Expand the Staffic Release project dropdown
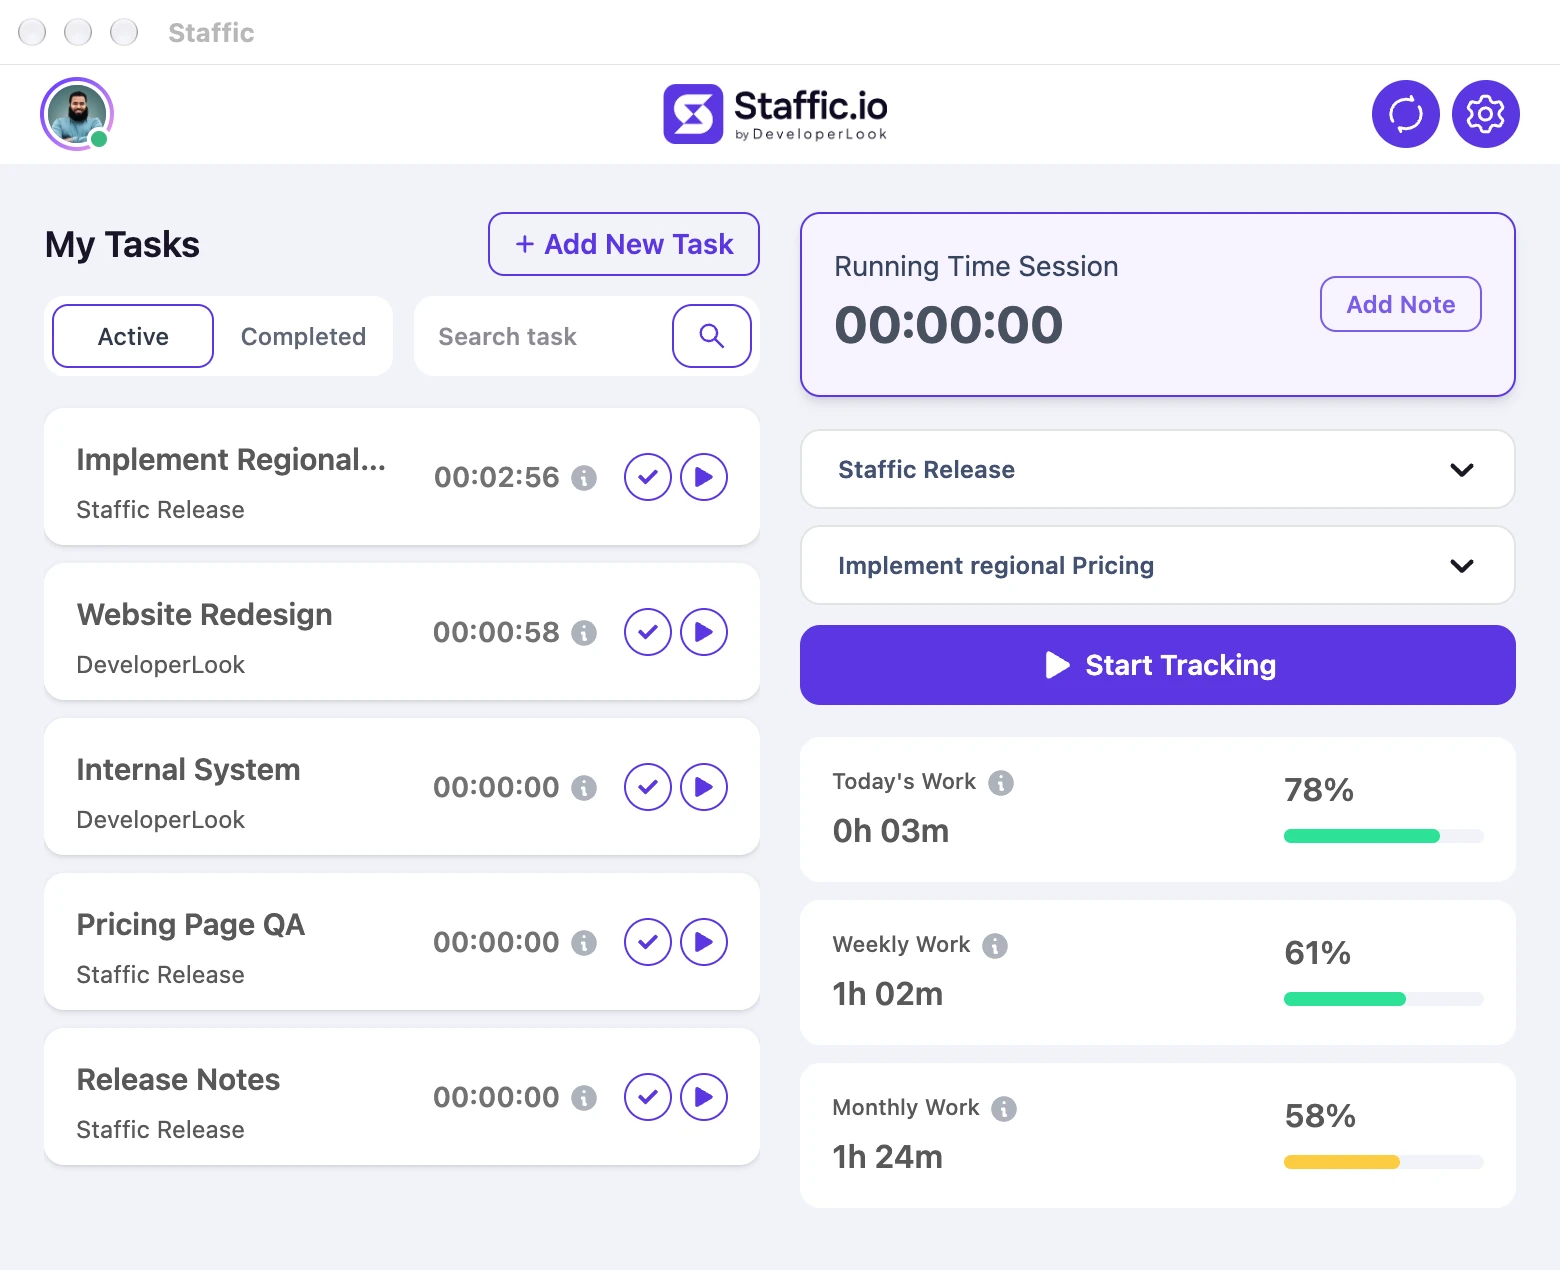This screenshot has width=1560, height=1270. (1158, 469)
